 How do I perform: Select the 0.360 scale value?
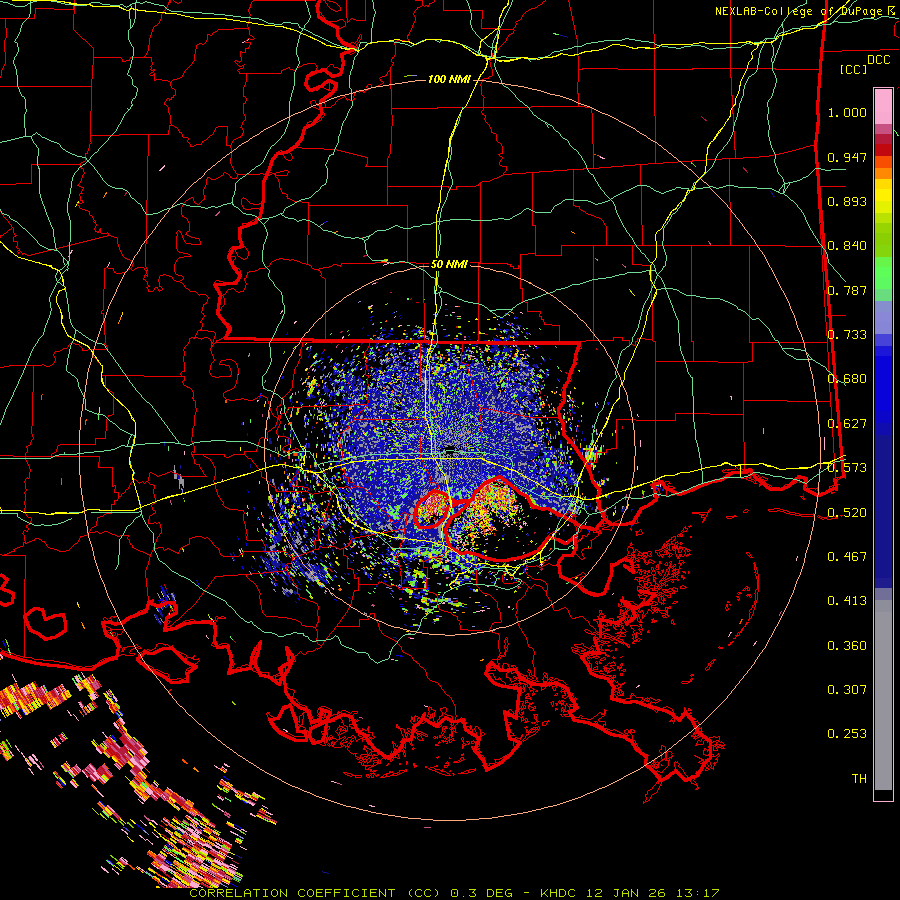pyautogui.click(x=847, y=646)
